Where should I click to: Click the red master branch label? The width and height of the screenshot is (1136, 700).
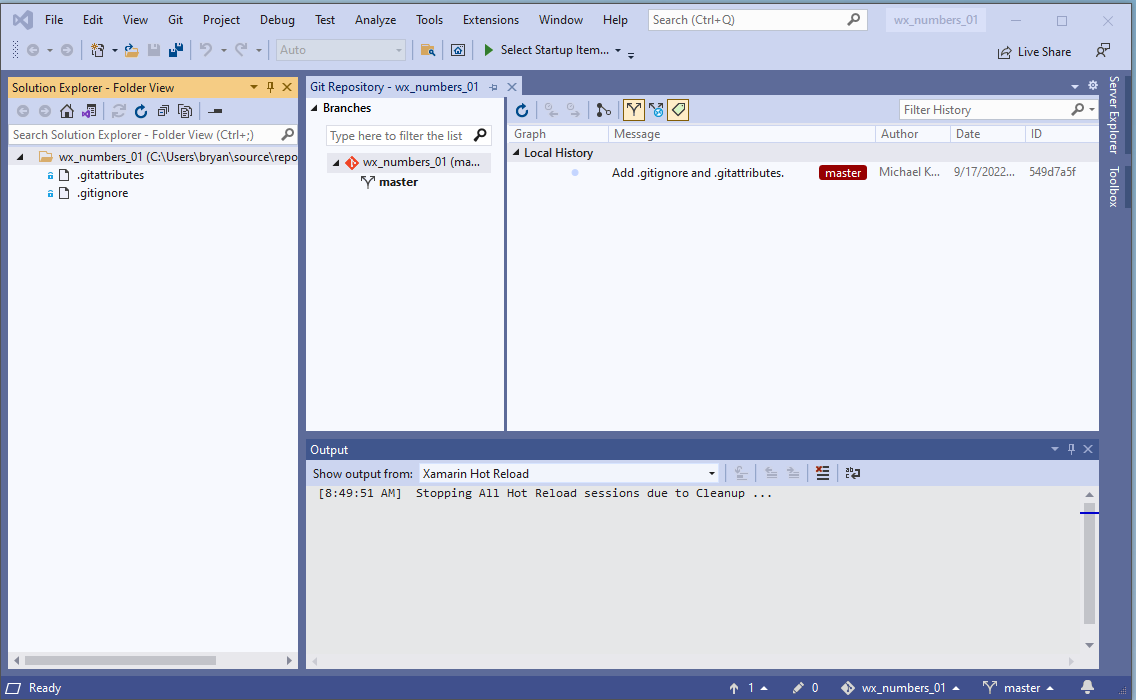pos(843,172)
